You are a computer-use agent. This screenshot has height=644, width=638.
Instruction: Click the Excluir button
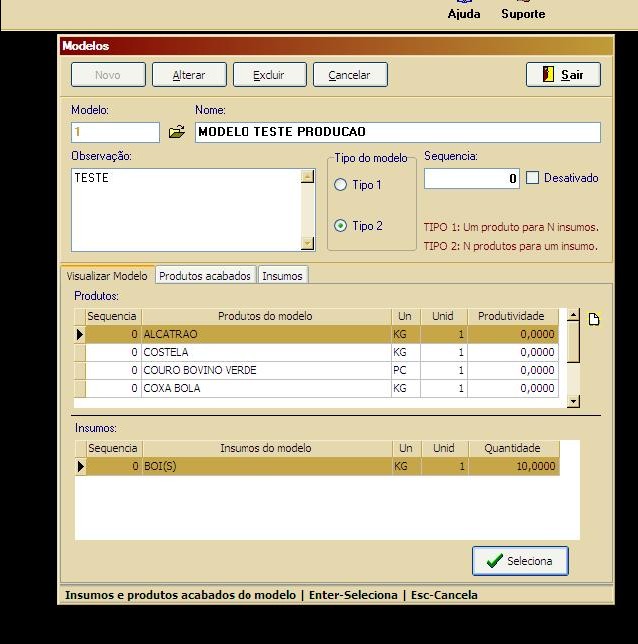coord(269,75)
